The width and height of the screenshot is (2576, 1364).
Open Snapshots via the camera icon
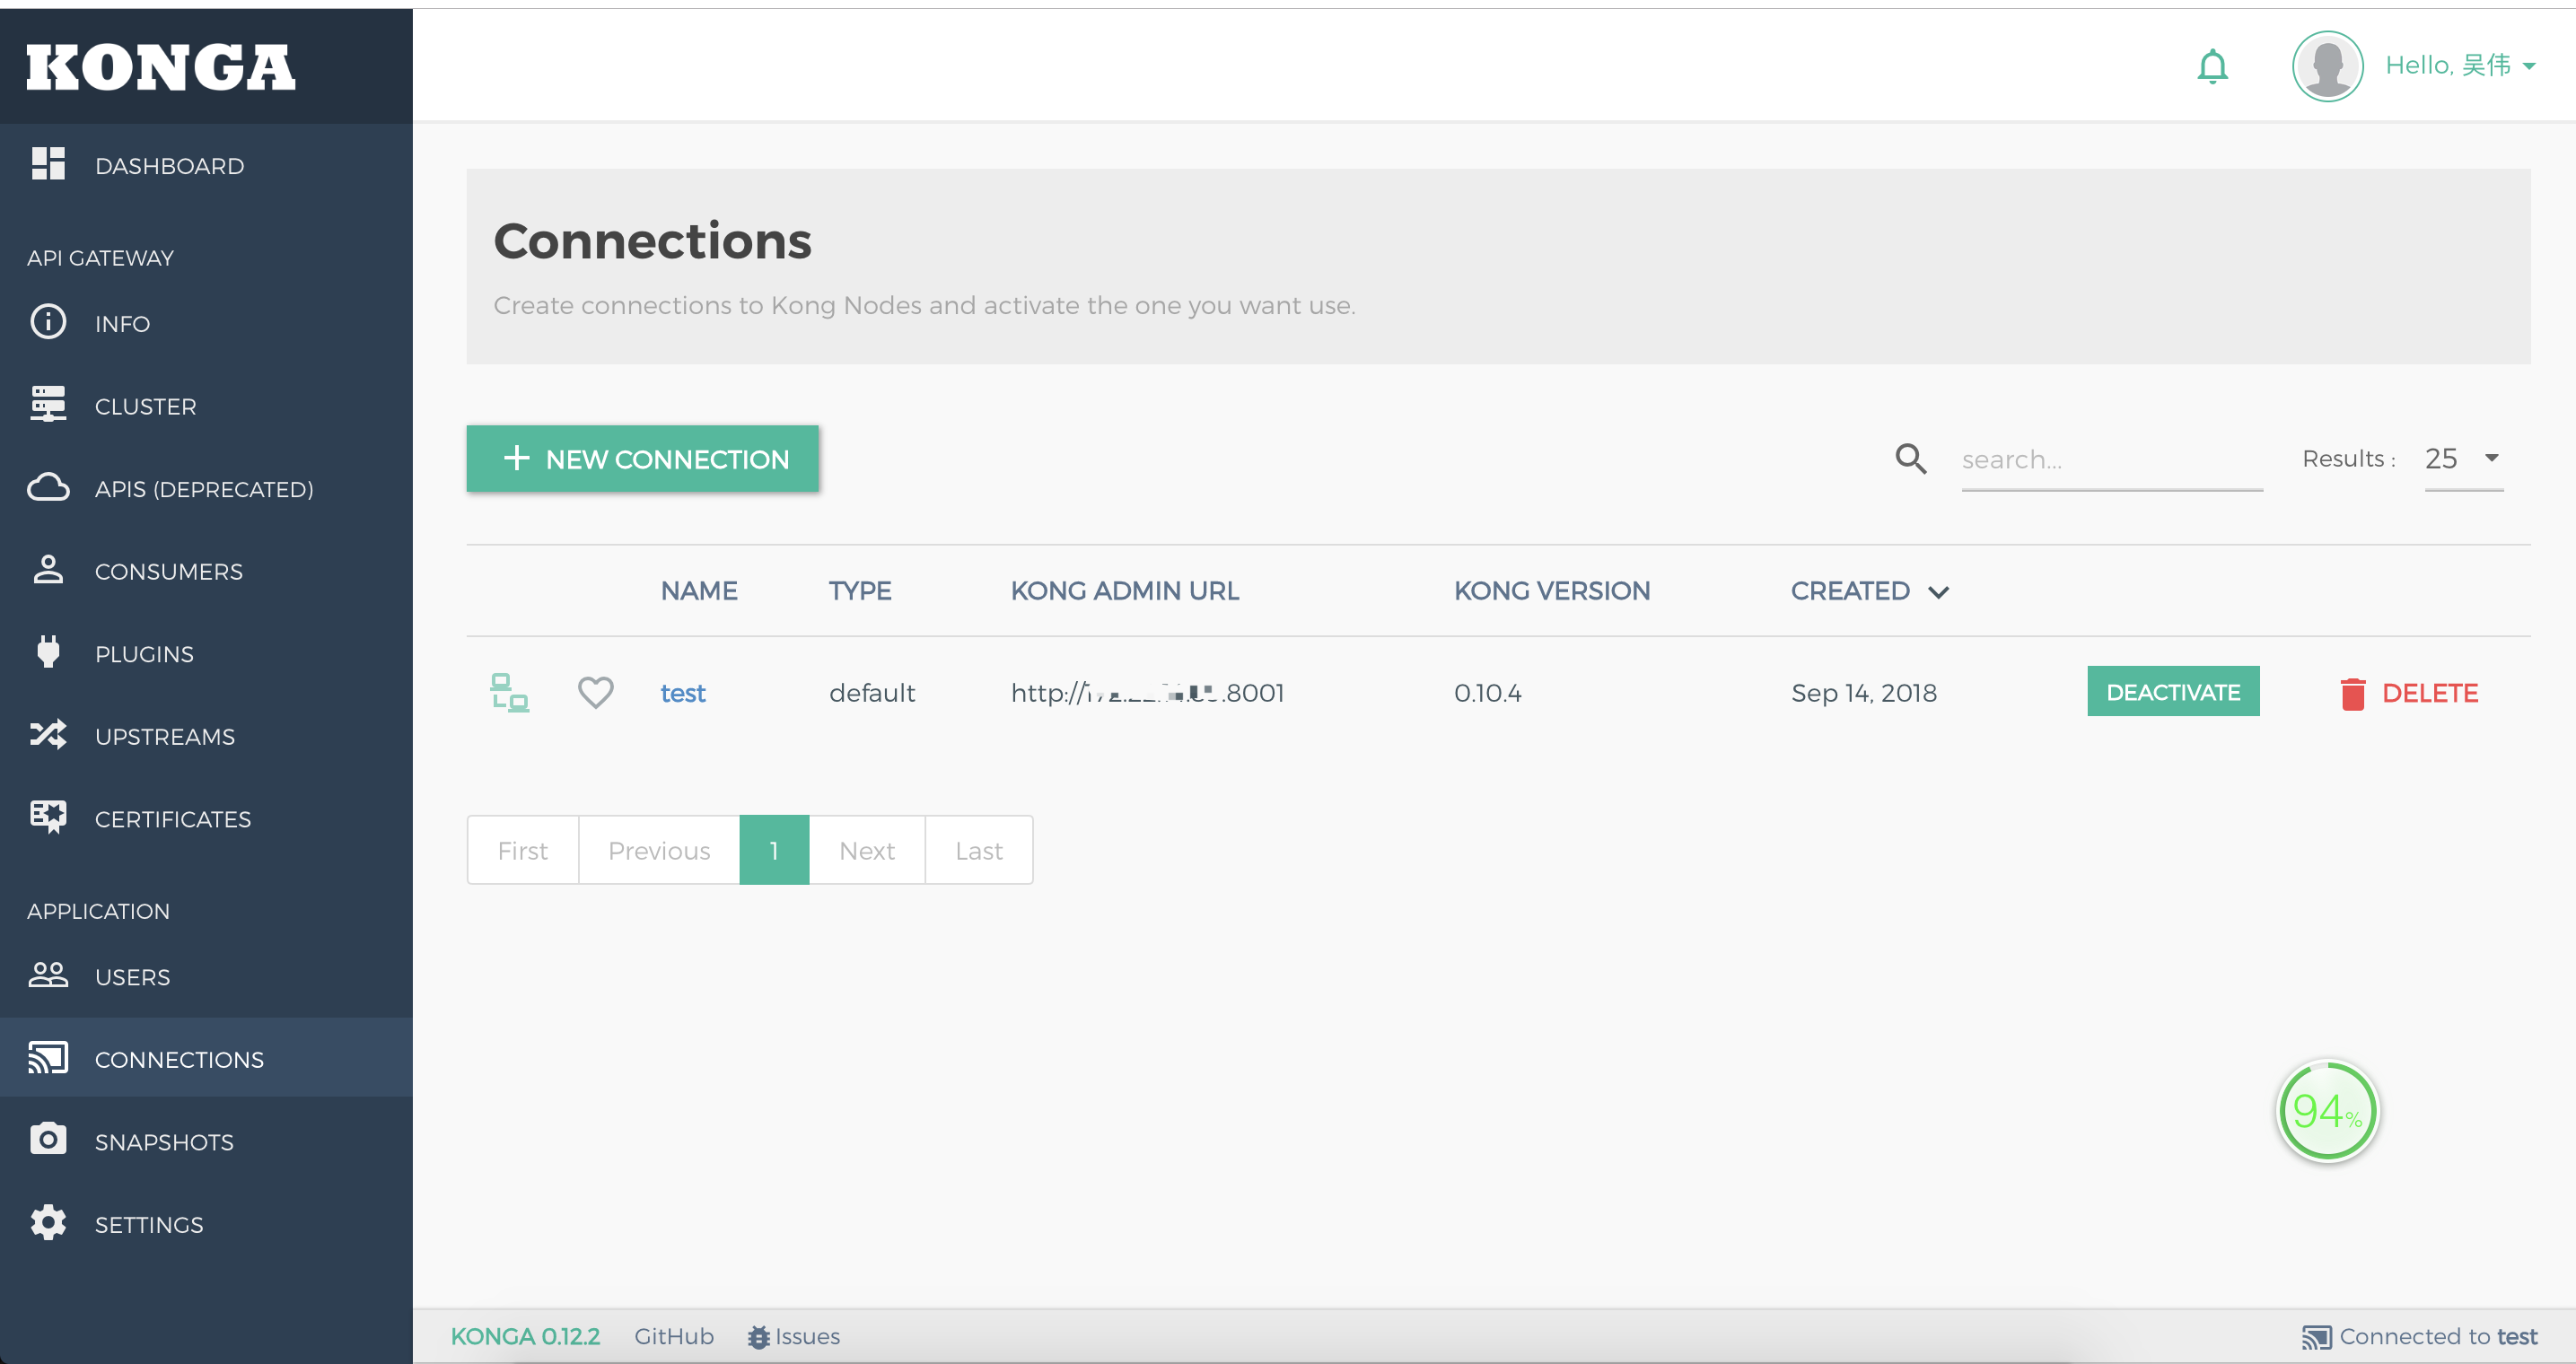[x=48, y=1140]
